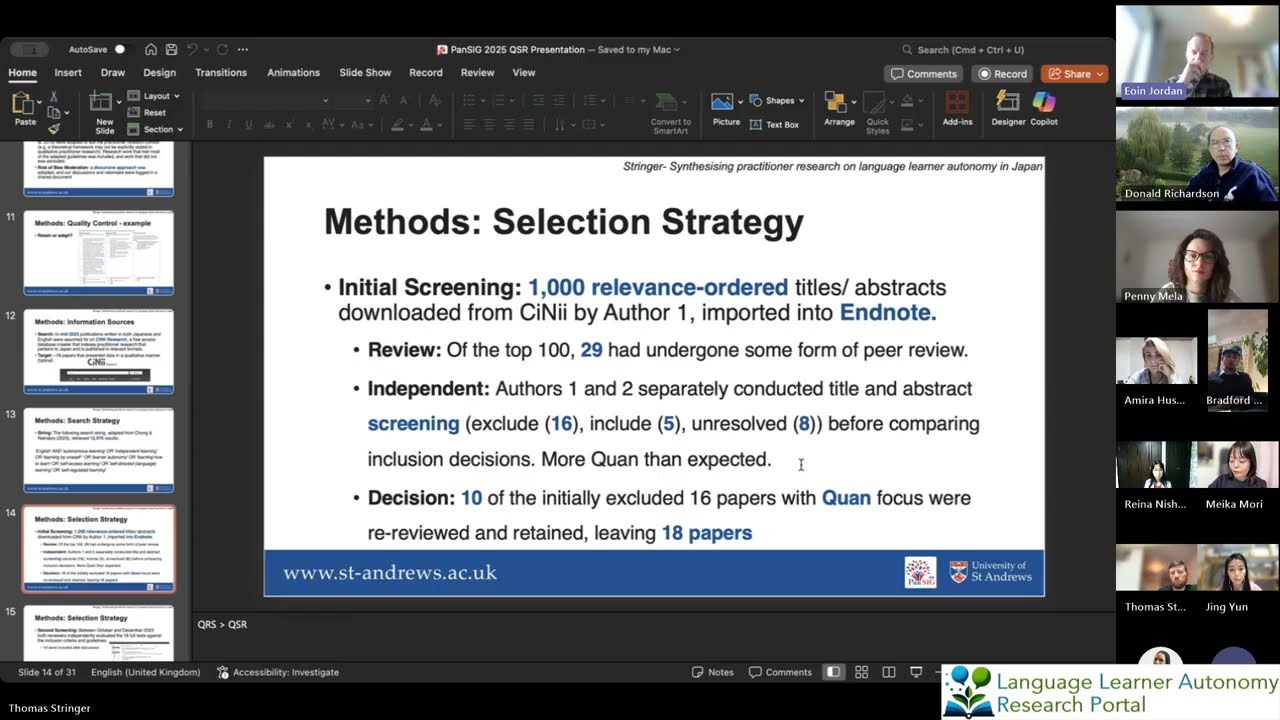Image resolution: width=1280 pixels, height=720 pixels.
Task: Click the Share button
Action: pos(1074,74)
